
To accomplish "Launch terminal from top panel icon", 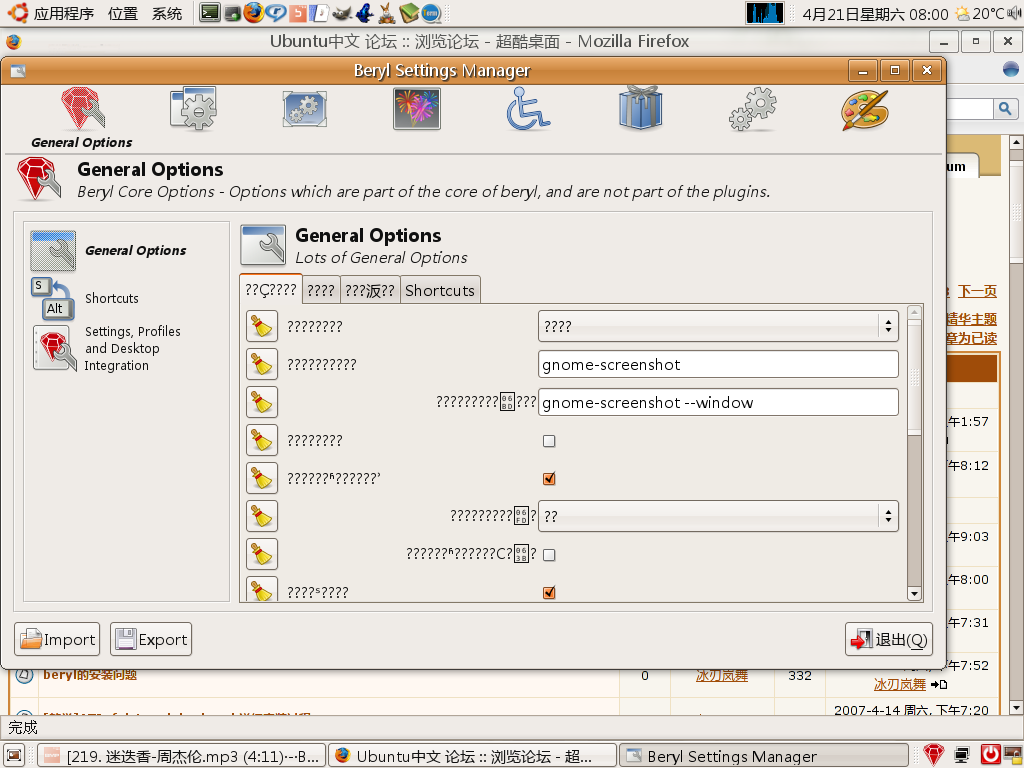I will (x=210, y=12).
